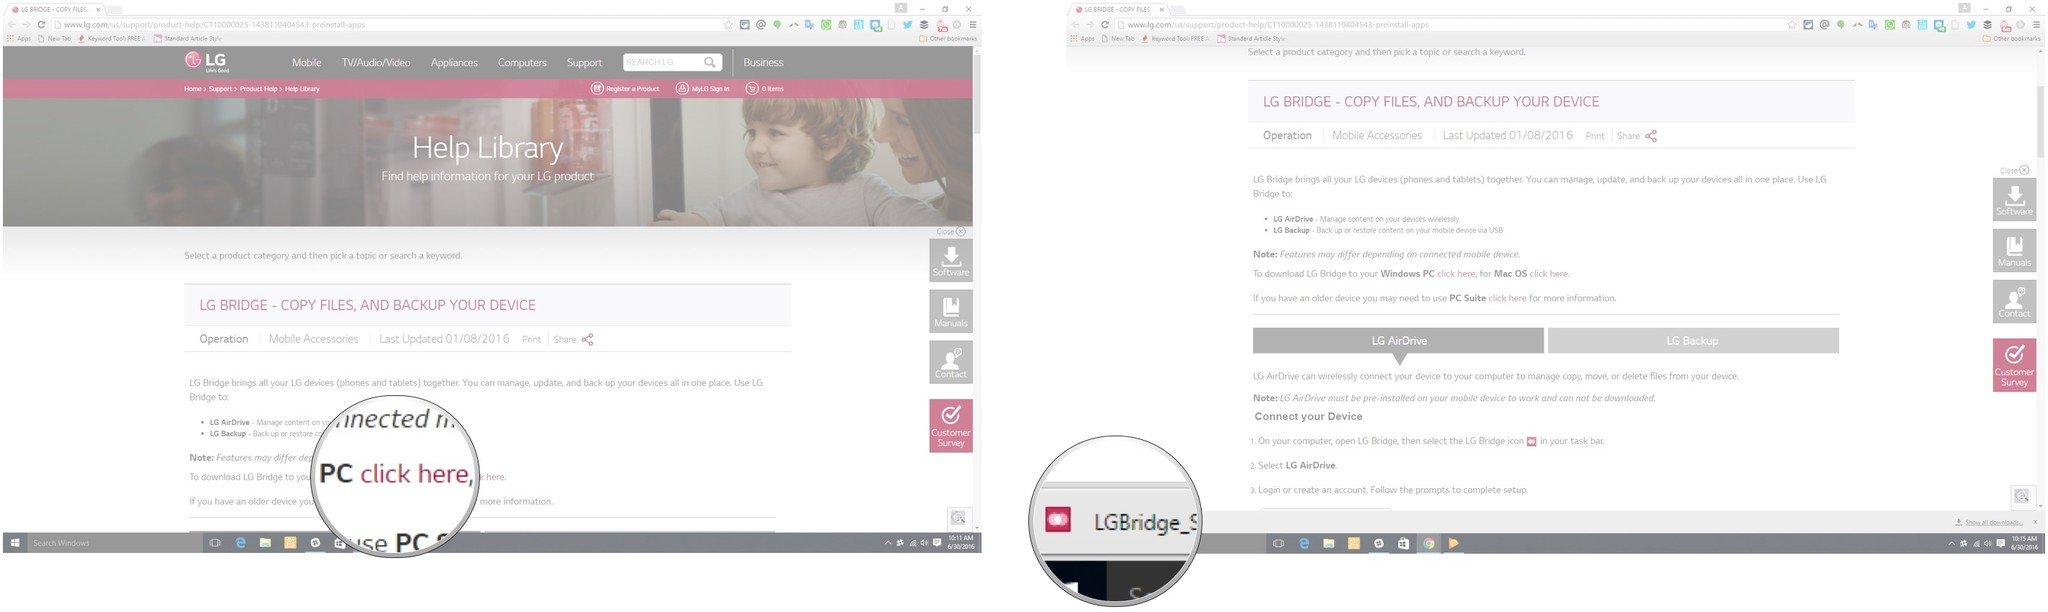This screenshot has width=2048, height=612.
Task: Open File Explorer from left taskbar
Action: point(265,543)
